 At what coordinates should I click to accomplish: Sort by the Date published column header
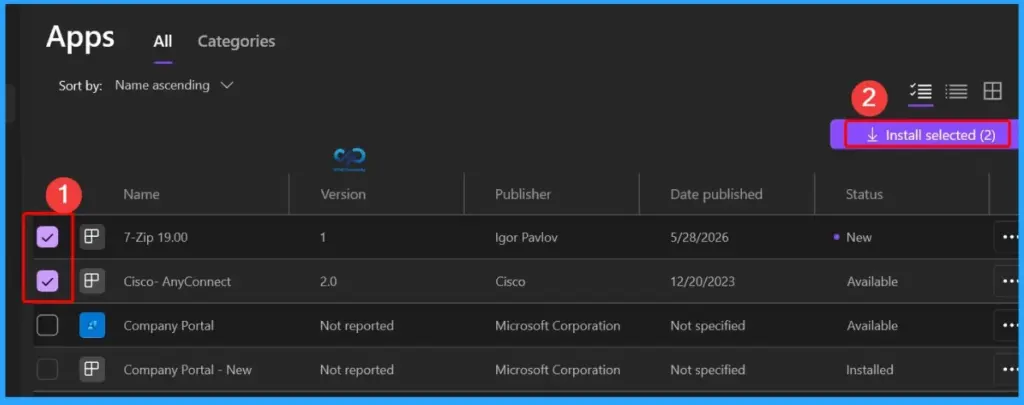point(716,194)
